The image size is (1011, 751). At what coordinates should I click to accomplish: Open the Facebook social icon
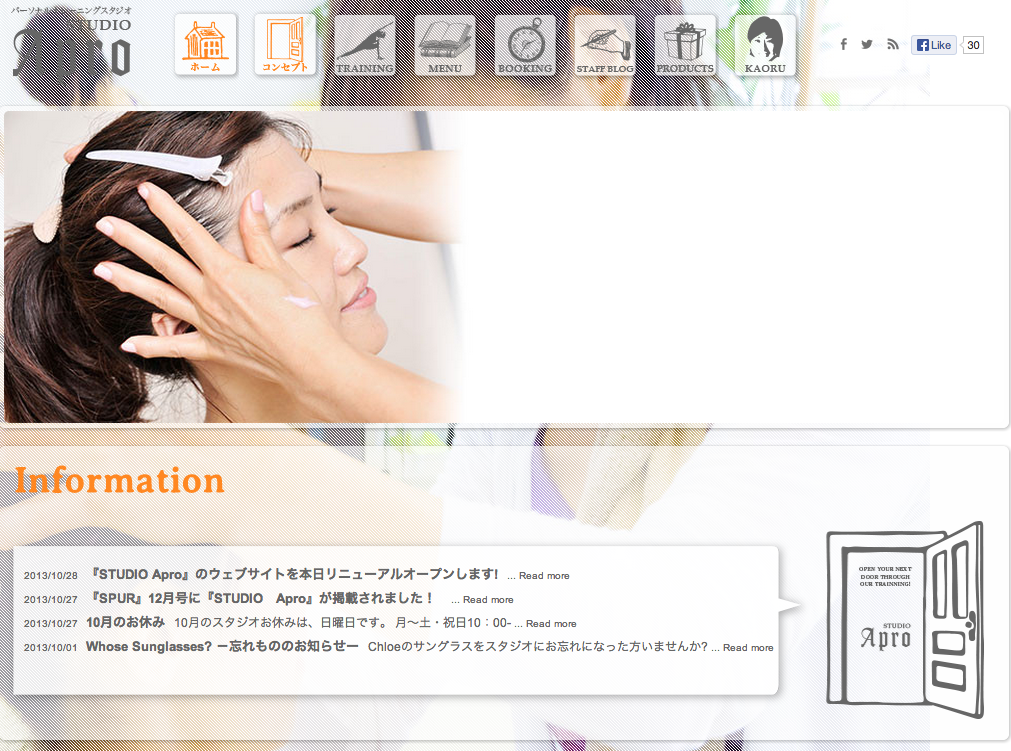click(x=843, y=44)
